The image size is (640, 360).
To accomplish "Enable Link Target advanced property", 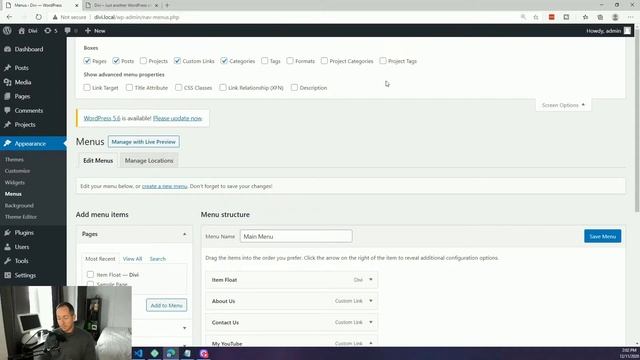I will pyautogui.click(x=87, y=87).
